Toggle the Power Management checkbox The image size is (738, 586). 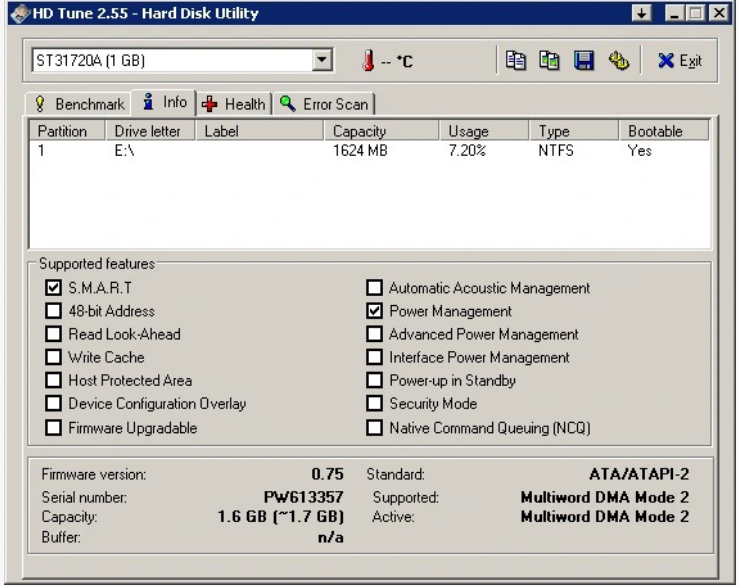(374, 311)
